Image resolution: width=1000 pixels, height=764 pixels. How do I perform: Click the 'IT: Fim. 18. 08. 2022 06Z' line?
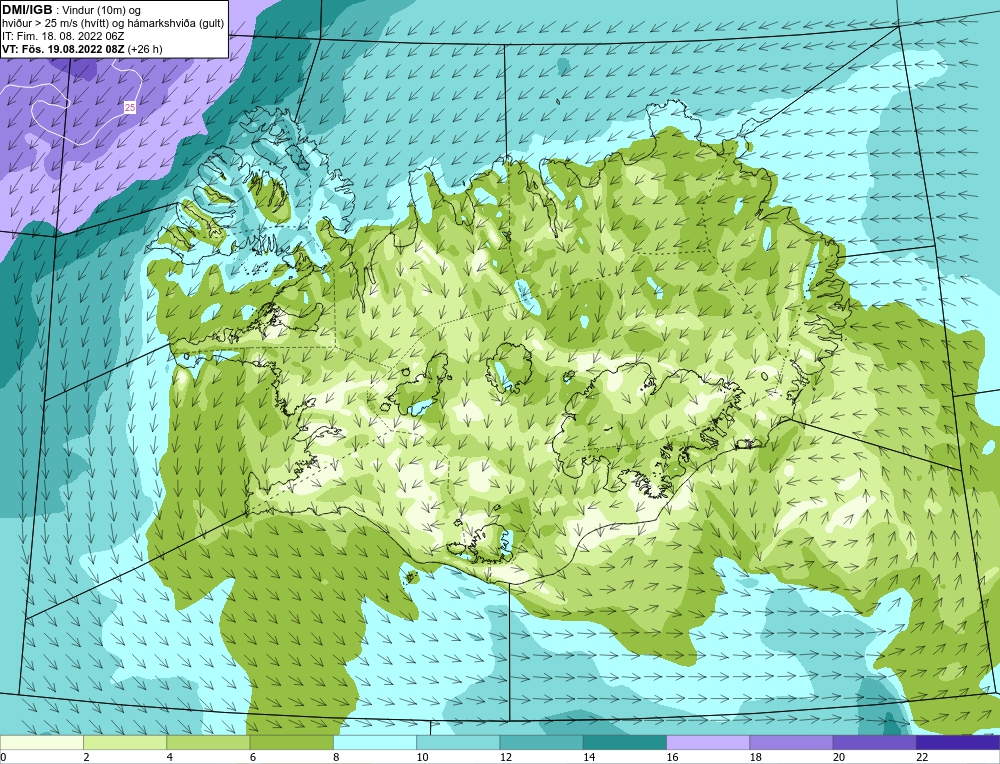63,36
